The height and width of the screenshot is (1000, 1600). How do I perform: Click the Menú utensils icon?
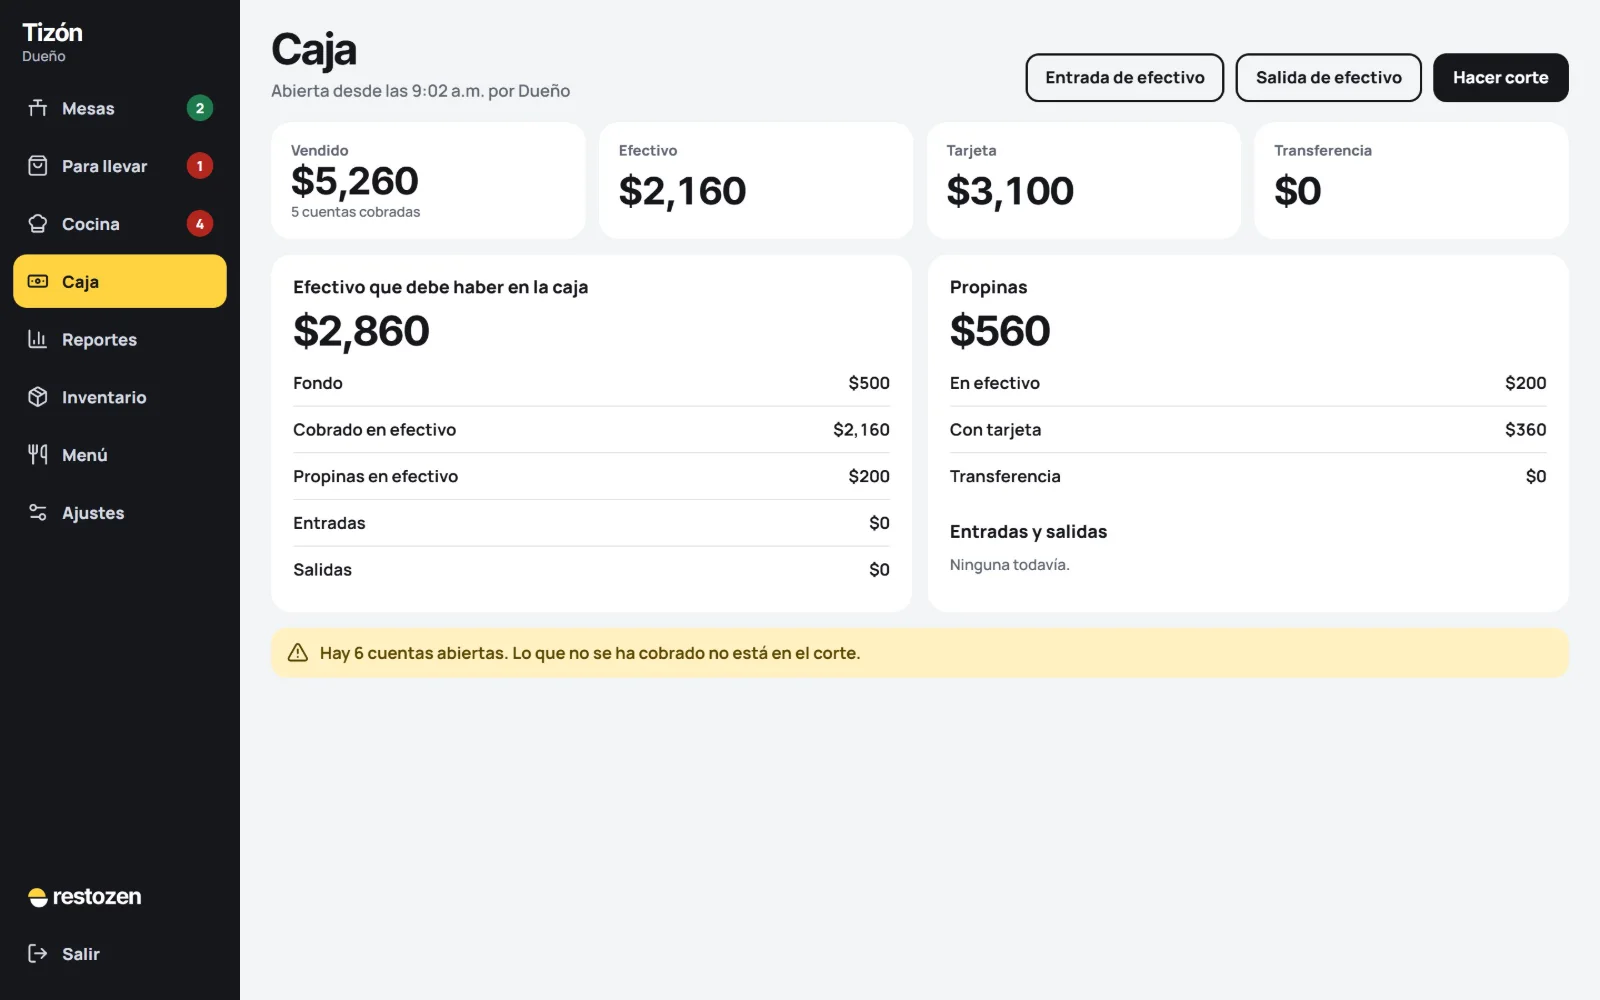point(38,455)
